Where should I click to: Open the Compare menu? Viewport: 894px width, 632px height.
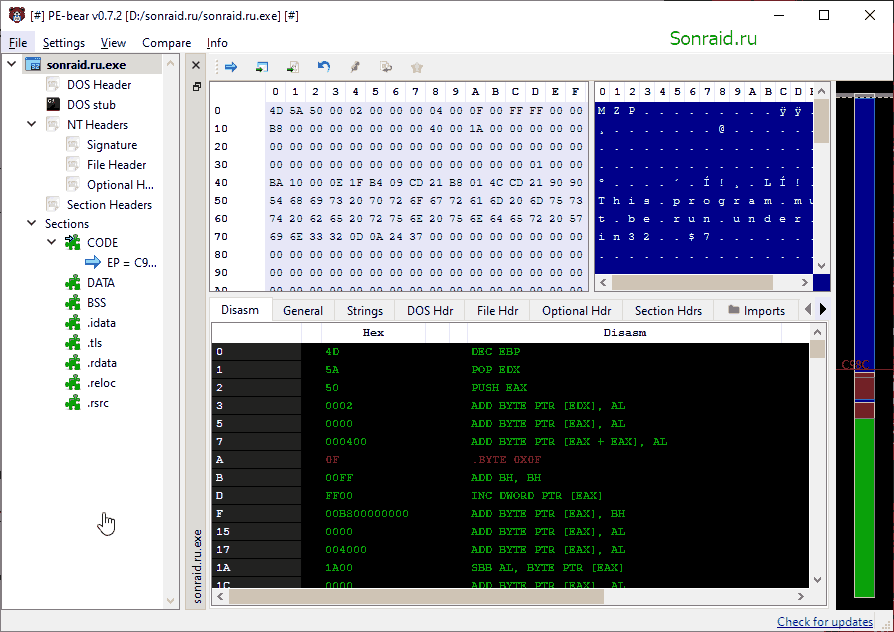(166, 43)
